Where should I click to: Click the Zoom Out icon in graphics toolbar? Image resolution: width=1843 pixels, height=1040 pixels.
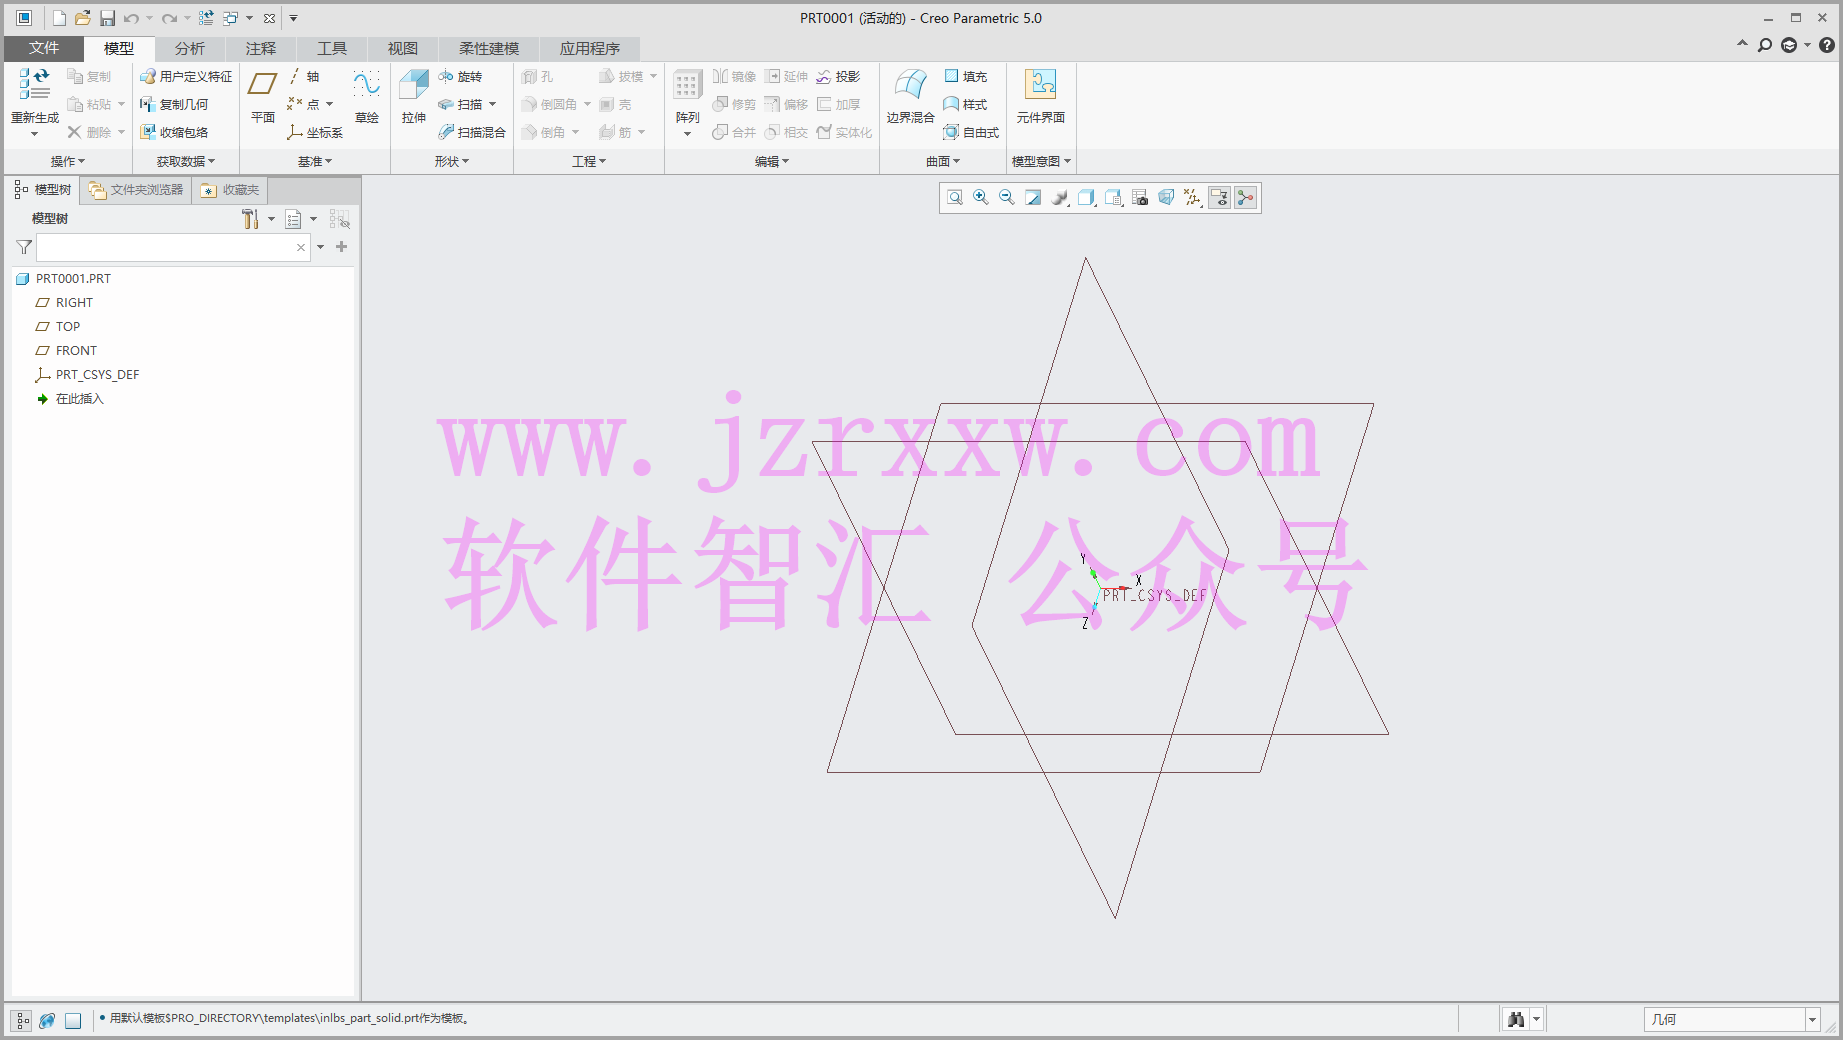tap(1007, 198)
